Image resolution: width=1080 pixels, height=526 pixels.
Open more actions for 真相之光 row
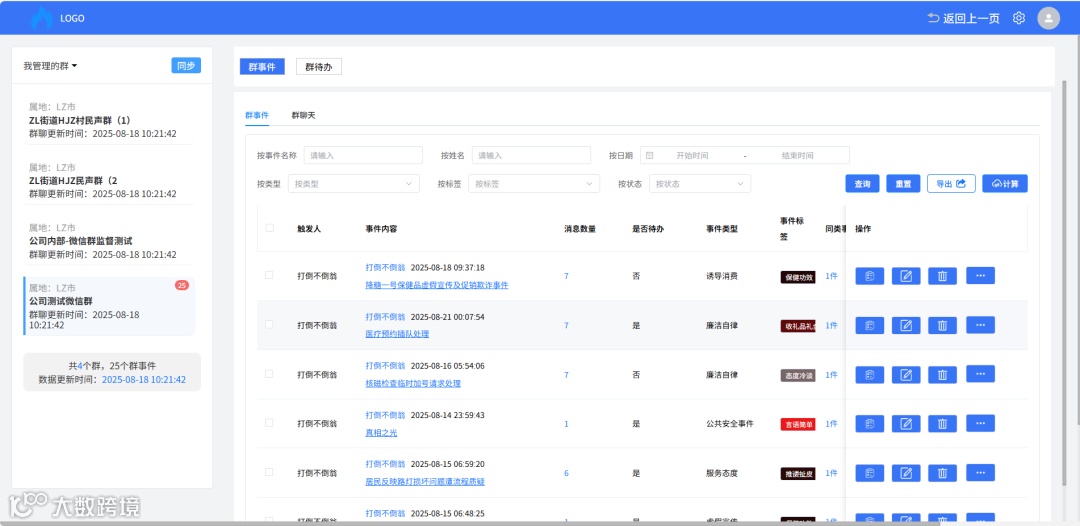pos(981,423)
